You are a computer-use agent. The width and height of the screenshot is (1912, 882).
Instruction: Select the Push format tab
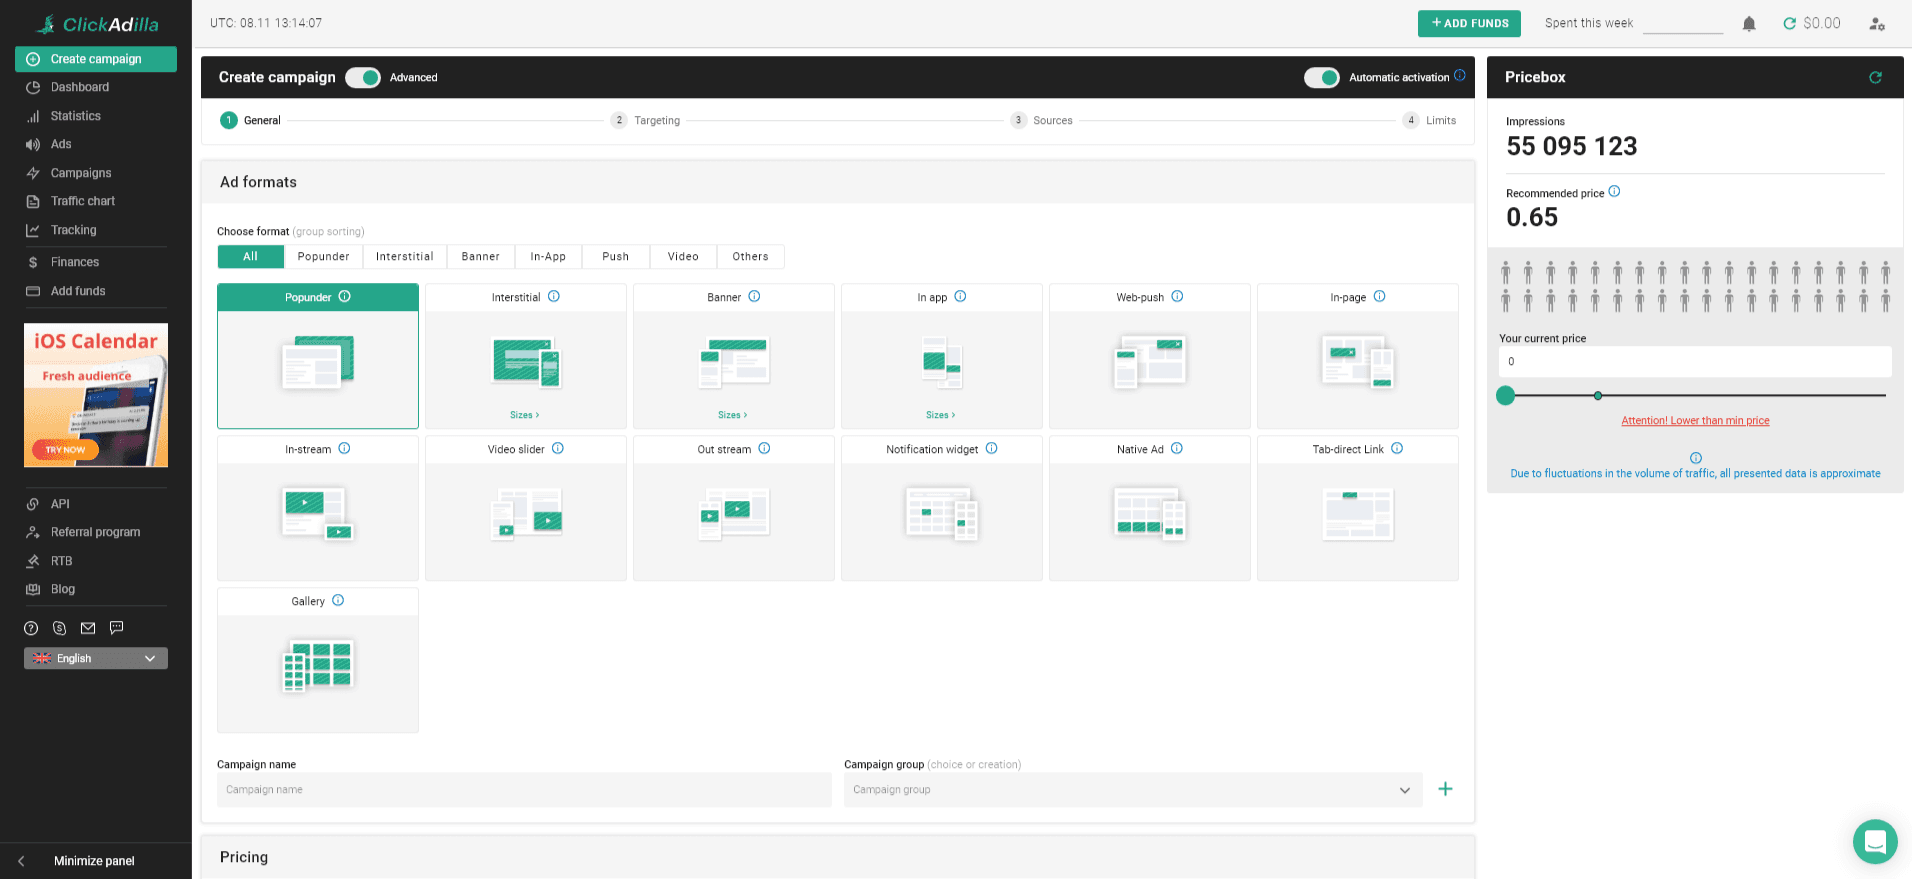click(x=615, y=257)
